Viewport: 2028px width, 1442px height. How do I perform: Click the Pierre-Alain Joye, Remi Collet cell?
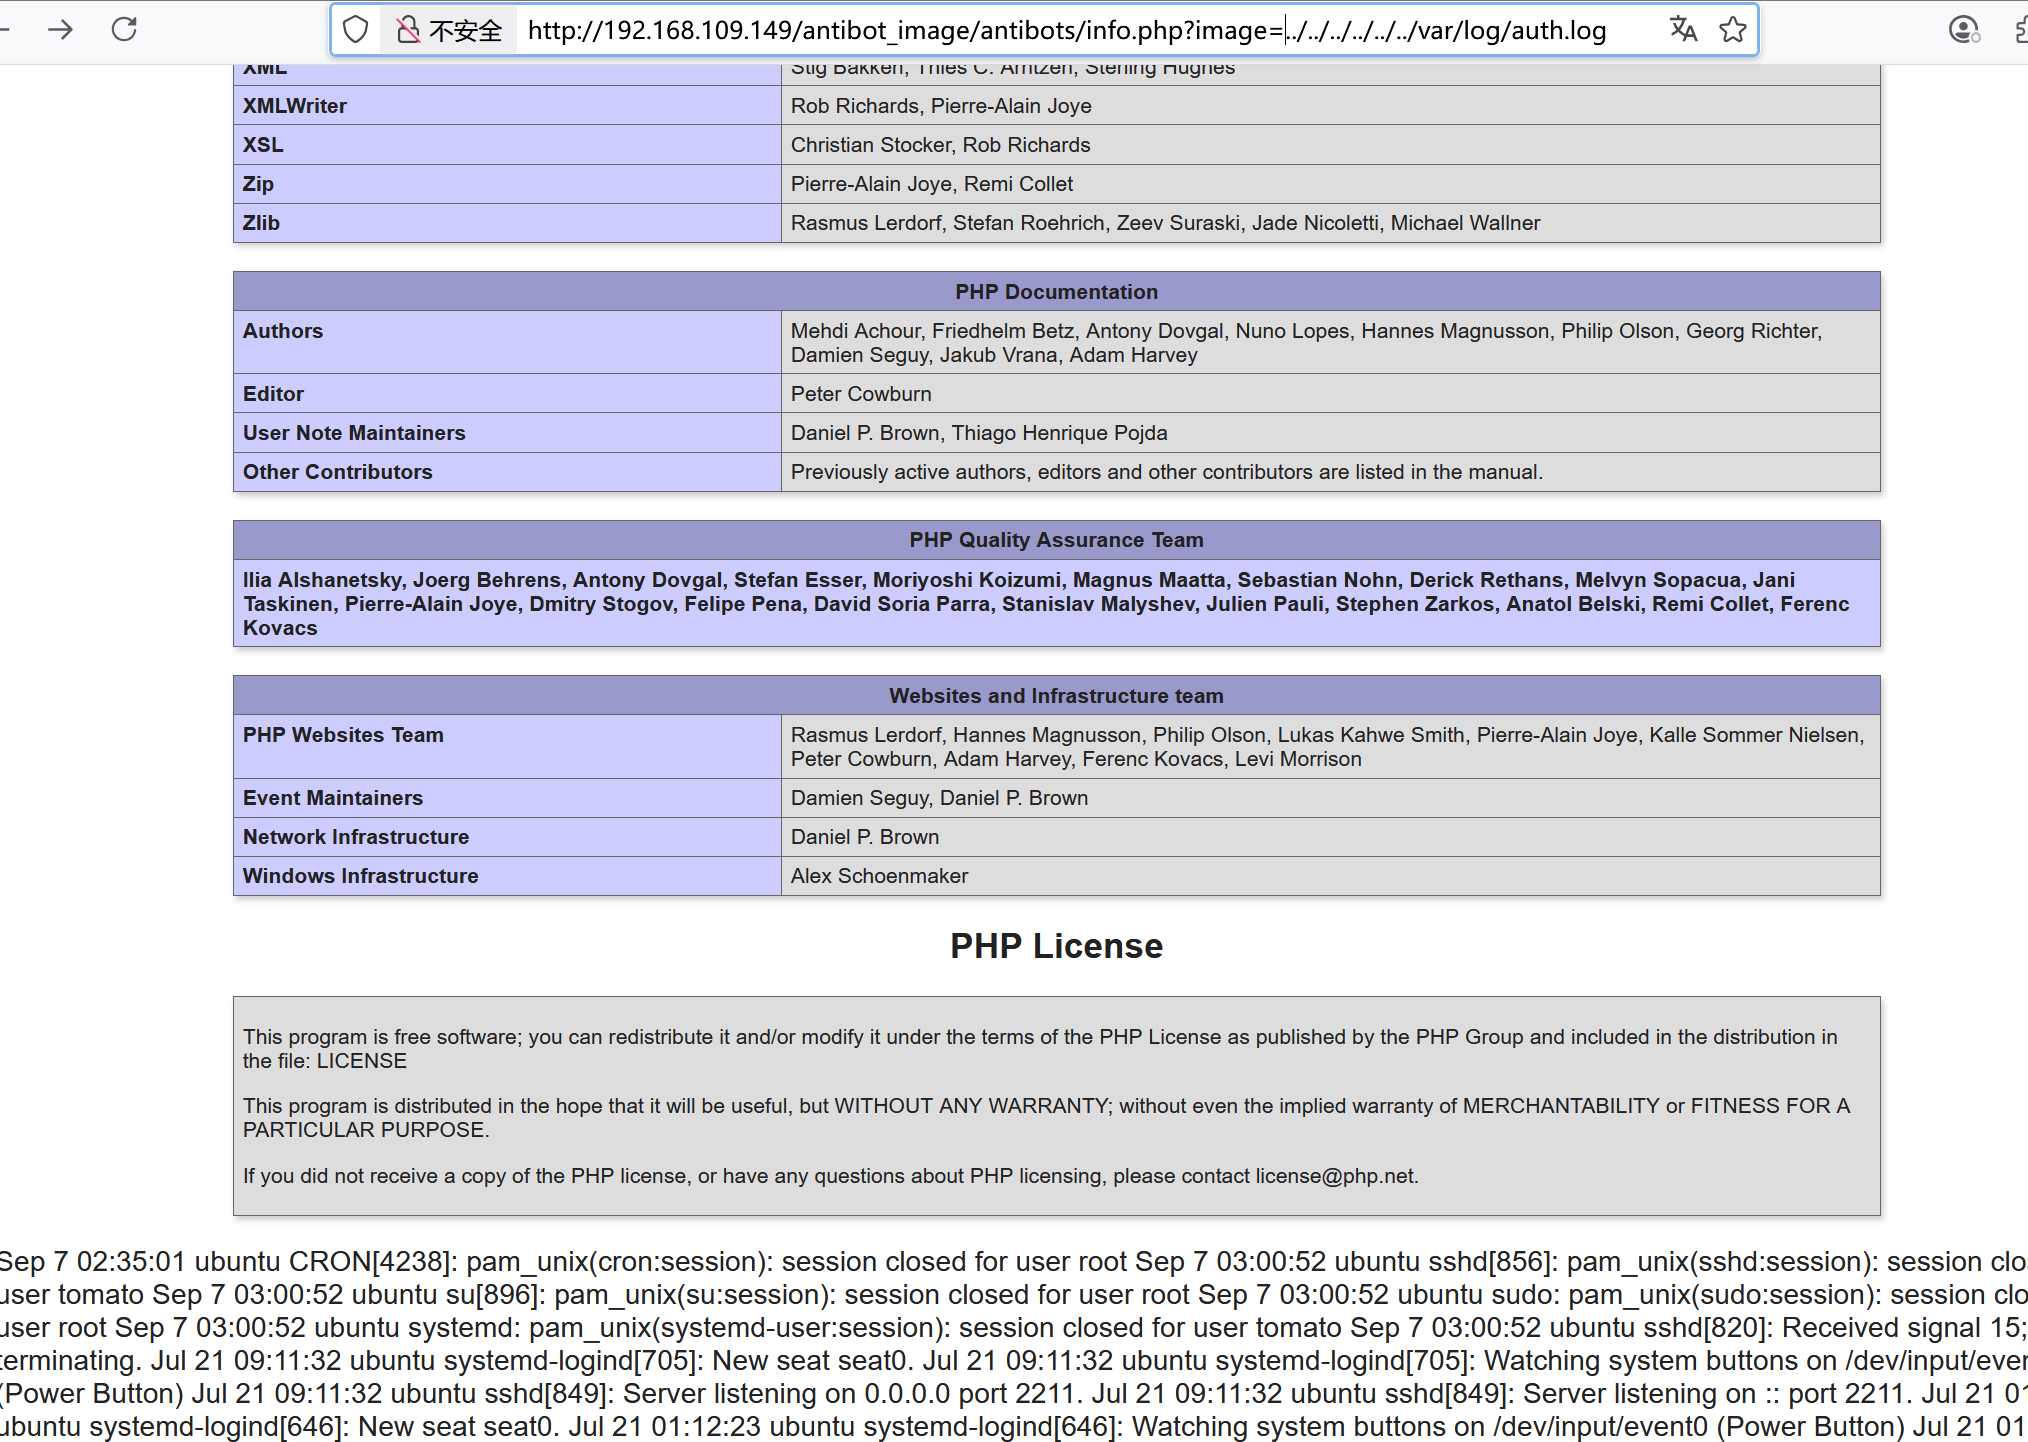tap(1330, 183)
